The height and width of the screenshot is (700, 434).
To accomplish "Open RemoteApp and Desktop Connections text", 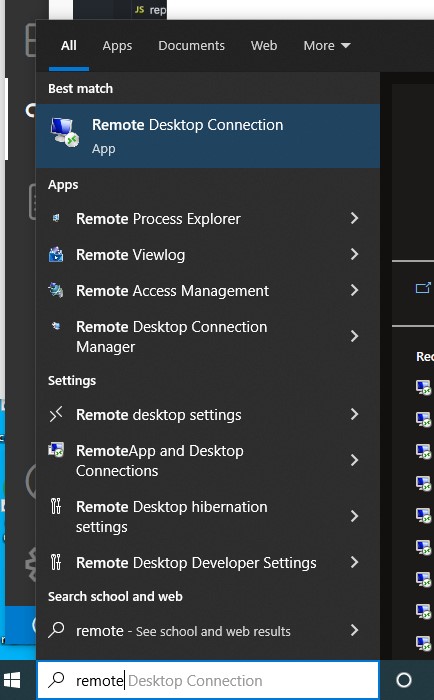I will pyautogui.click(x=160, y=461).
